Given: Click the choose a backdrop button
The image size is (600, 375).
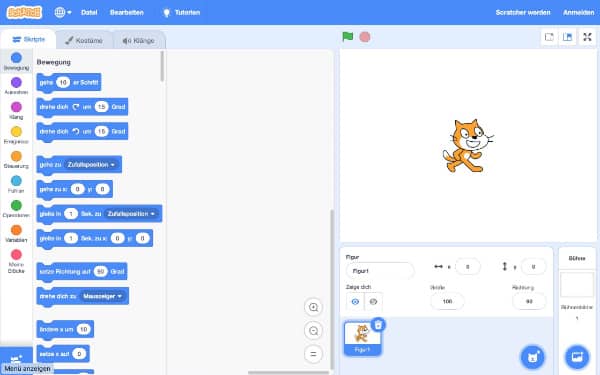Looking at the screenshot, I should [x=577, y=357].
